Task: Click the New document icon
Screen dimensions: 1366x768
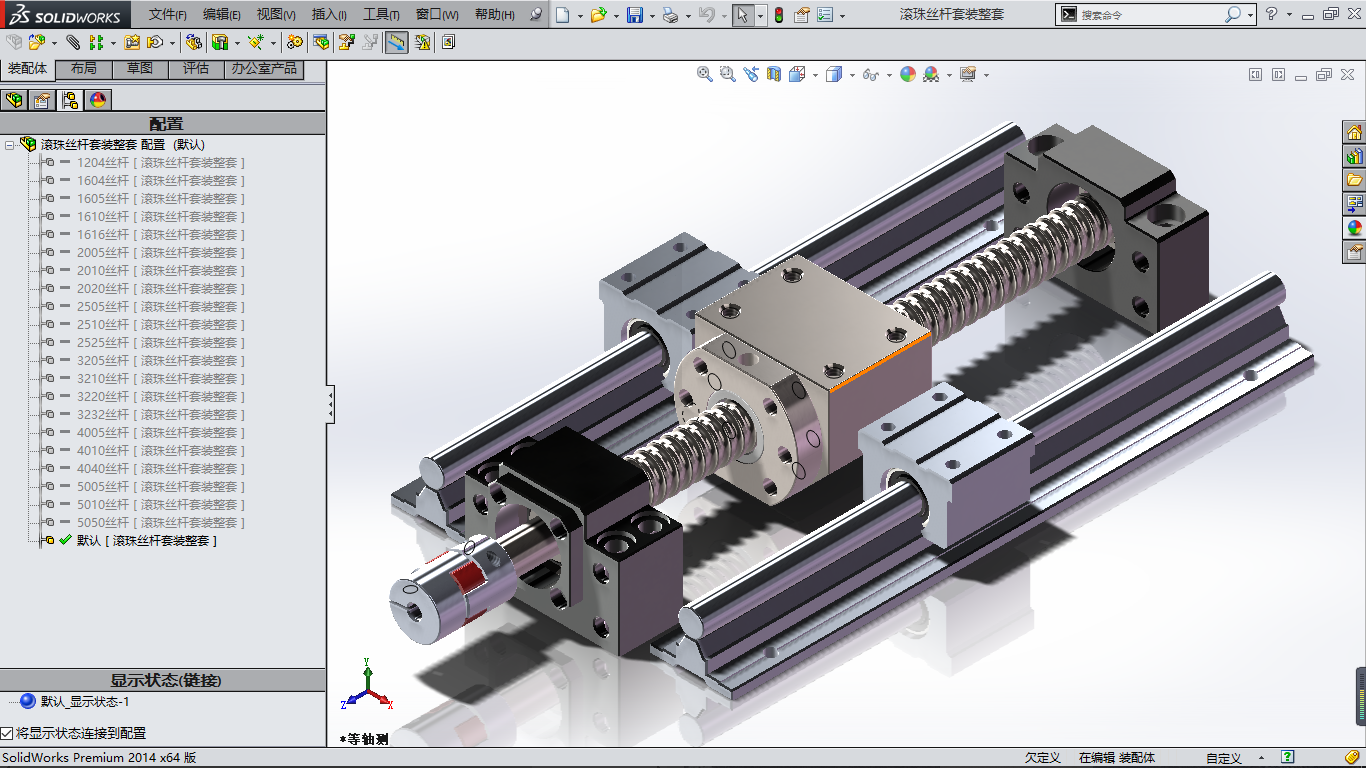Action: [564, 15]
